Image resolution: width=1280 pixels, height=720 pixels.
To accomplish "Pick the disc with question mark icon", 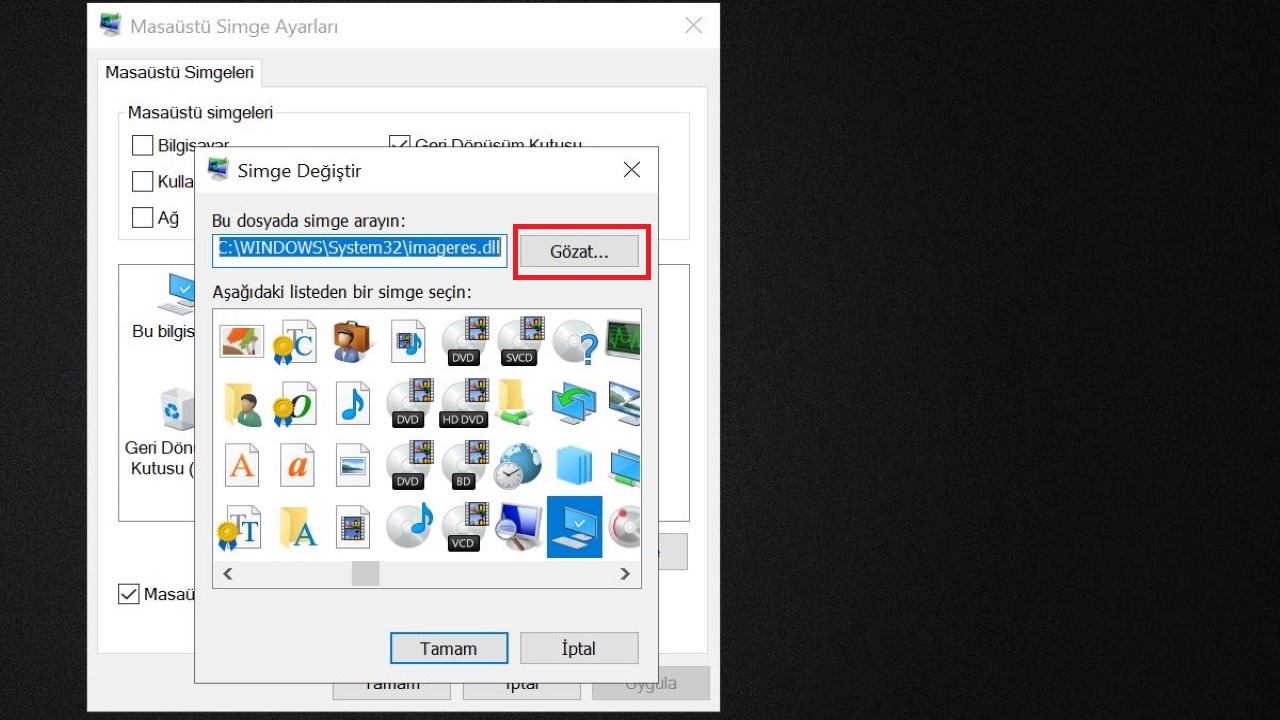I will tap(575, 341).
